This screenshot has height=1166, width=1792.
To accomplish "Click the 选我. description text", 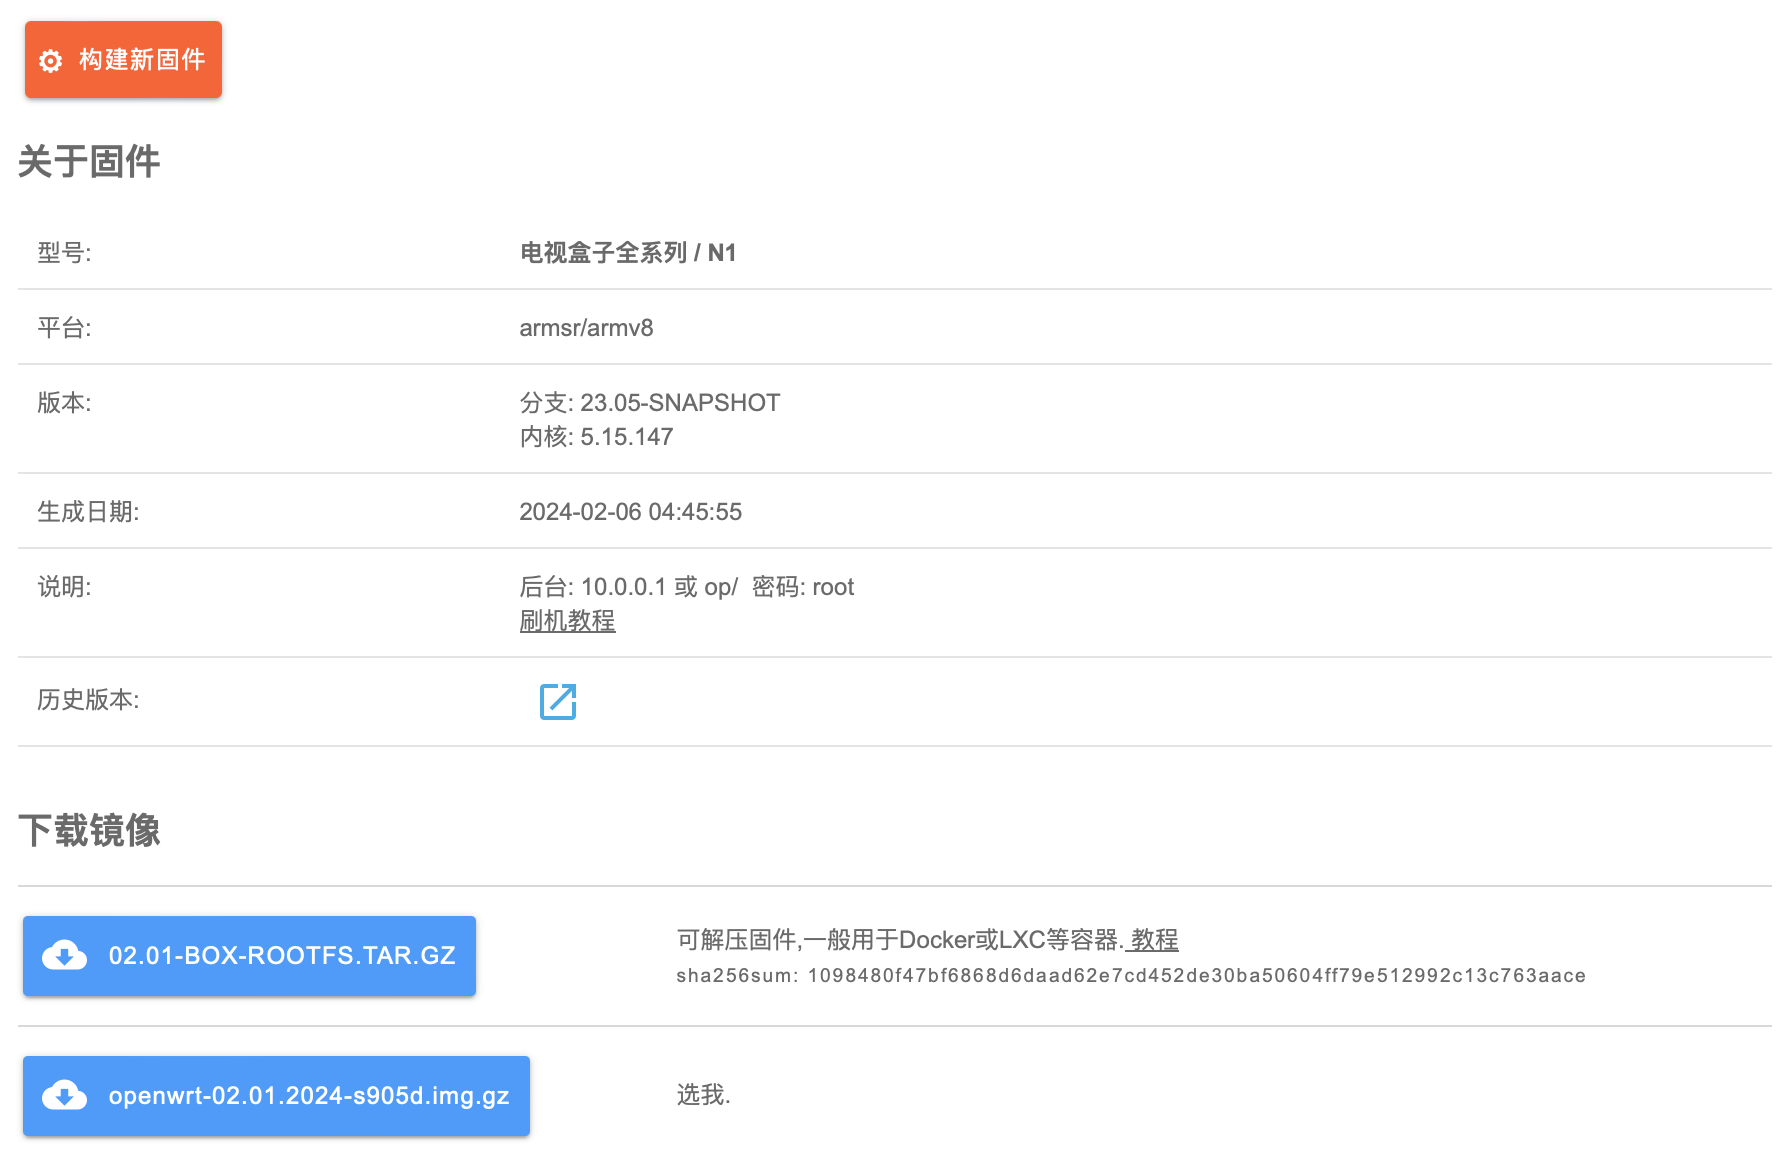I will pyautogui.click(x=704, y=1095).
